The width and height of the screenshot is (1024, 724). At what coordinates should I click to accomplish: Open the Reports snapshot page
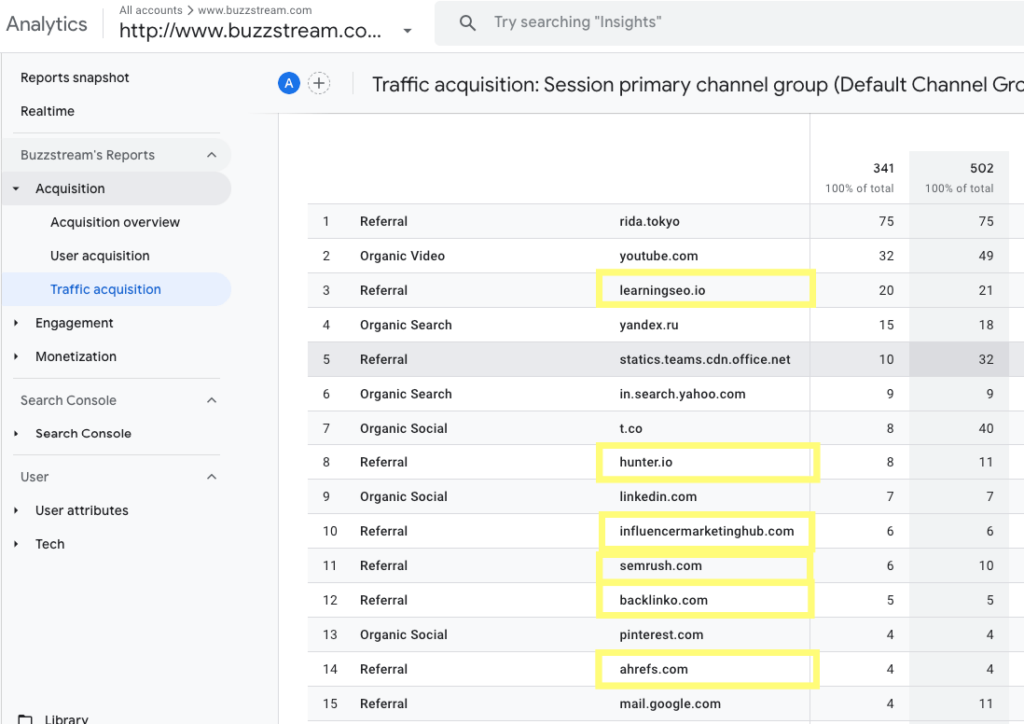tap(74, 77)
